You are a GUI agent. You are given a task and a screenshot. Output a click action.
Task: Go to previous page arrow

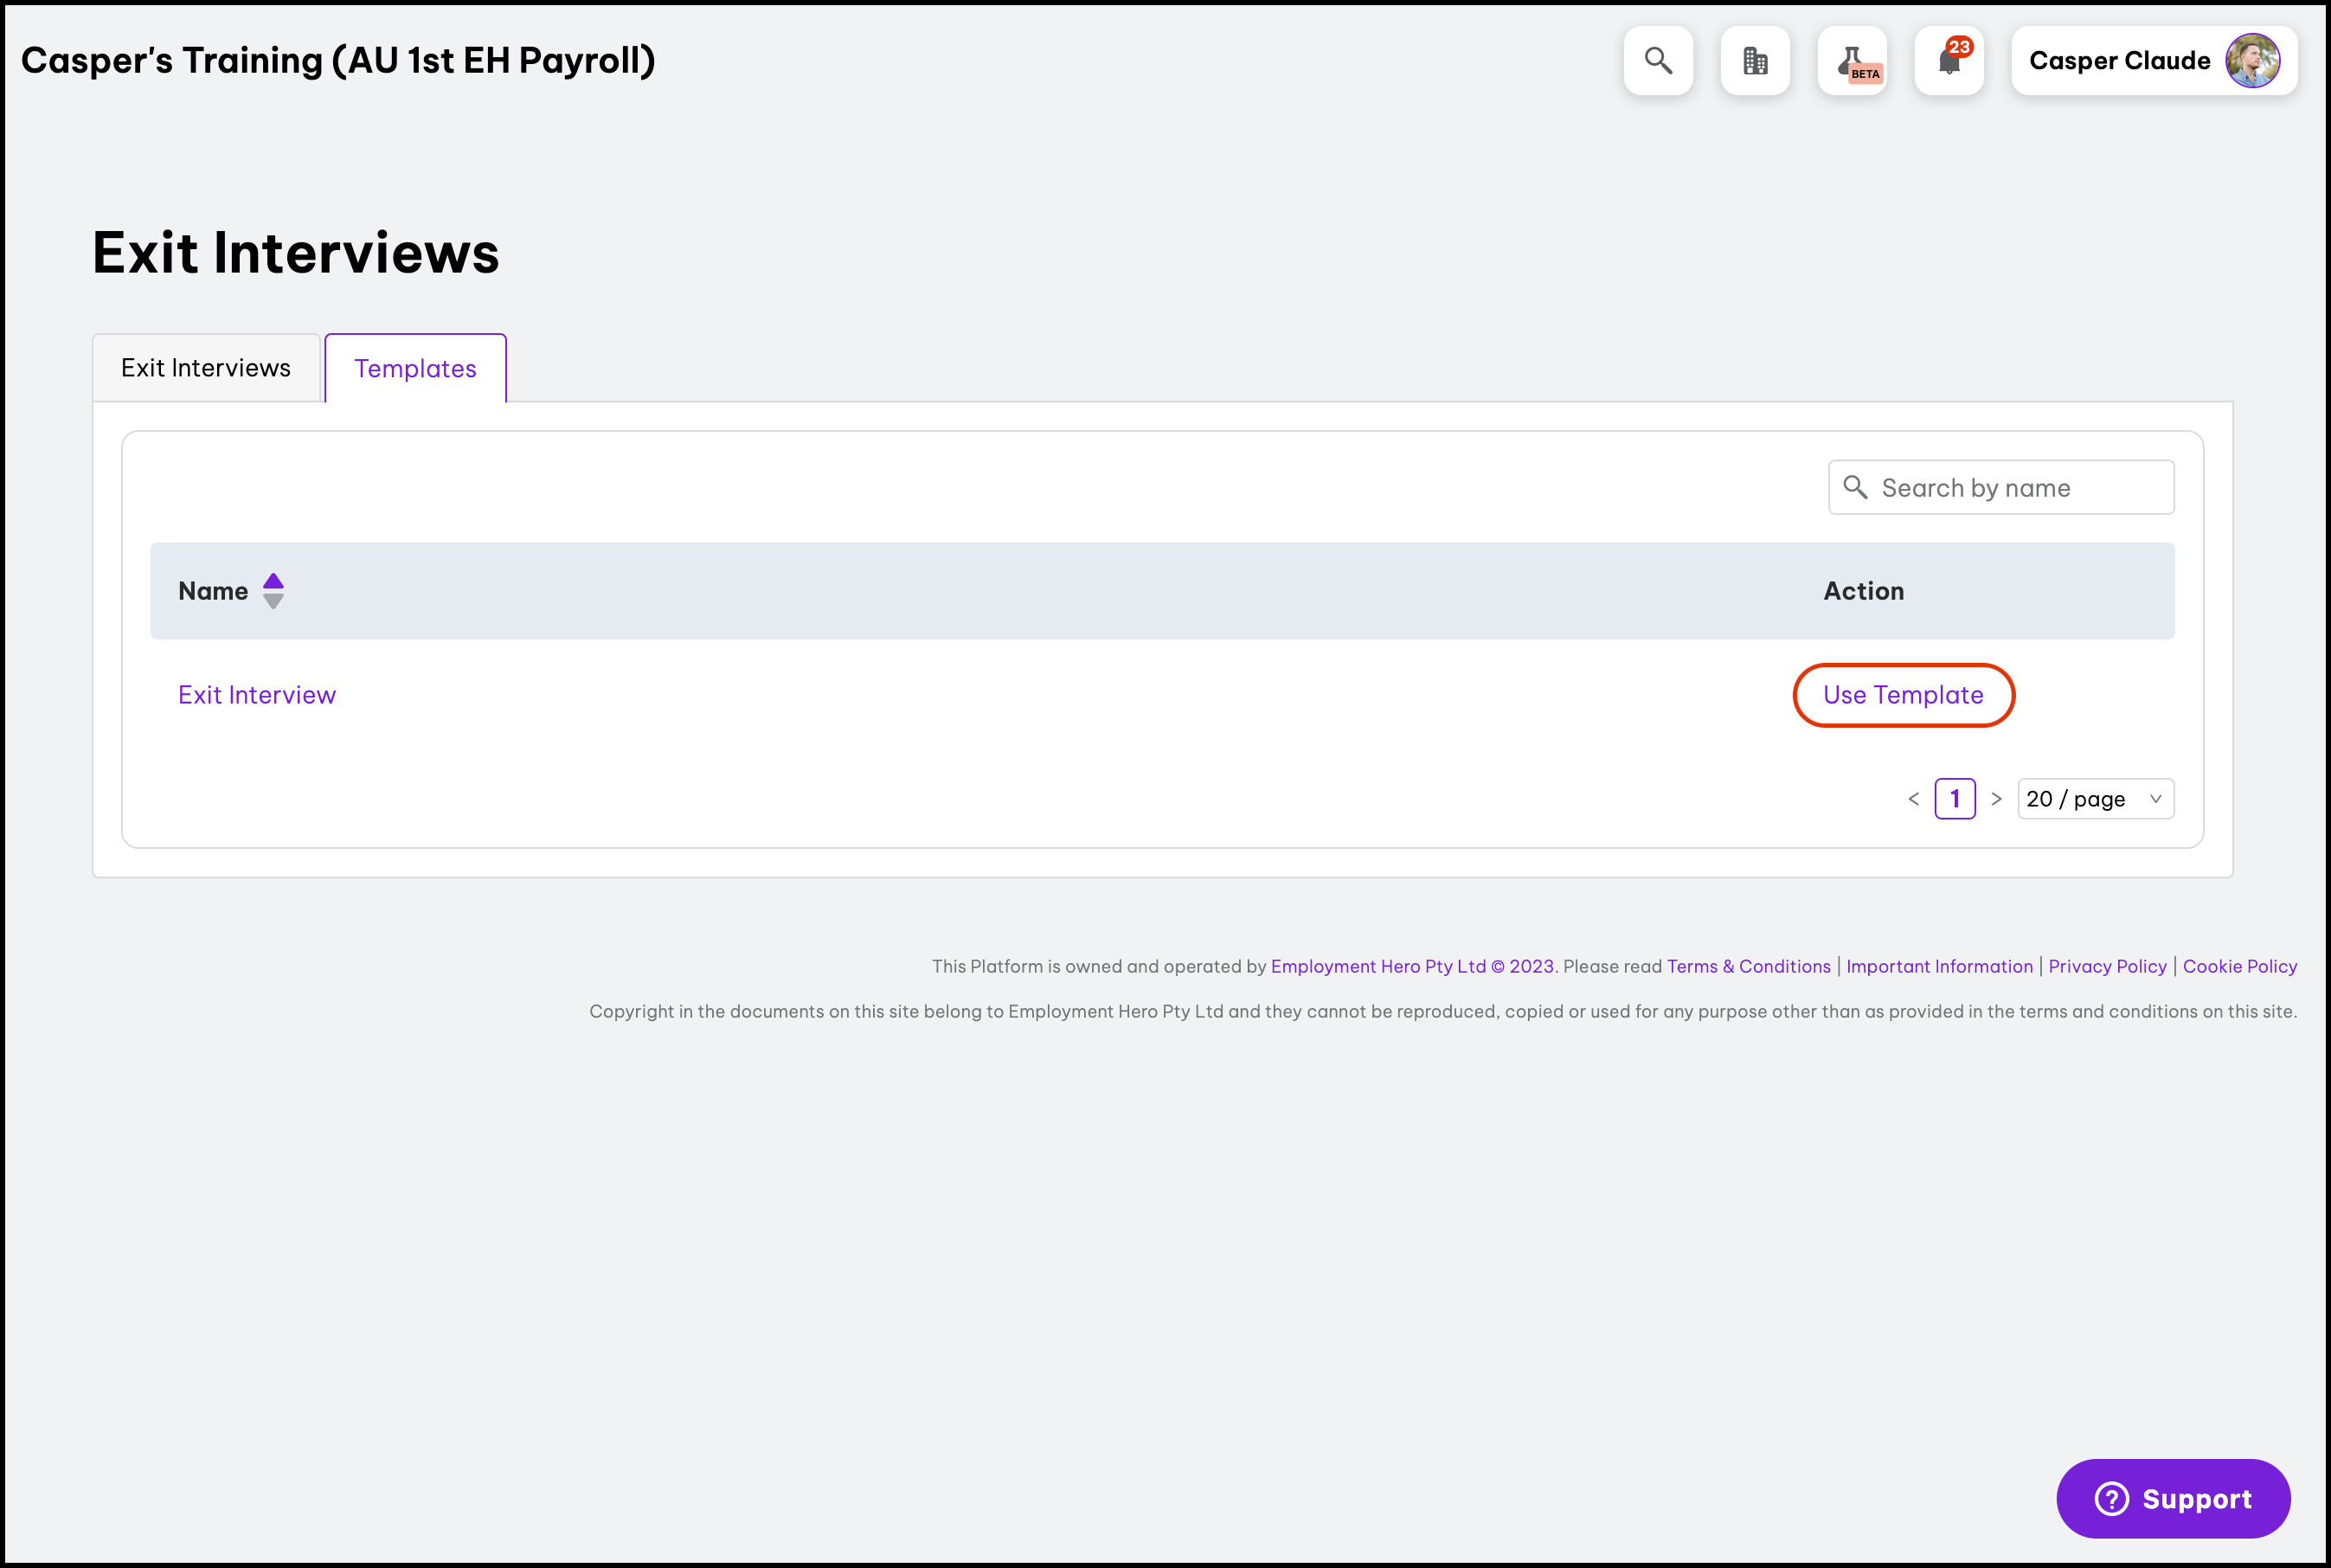point(1914,799)
